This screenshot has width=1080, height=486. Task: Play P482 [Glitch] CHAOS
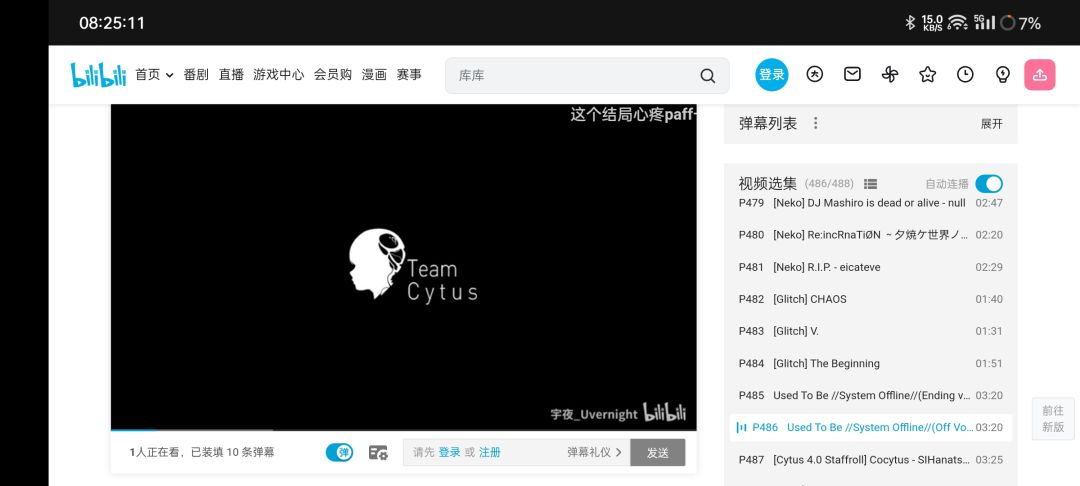coord(871,299)
